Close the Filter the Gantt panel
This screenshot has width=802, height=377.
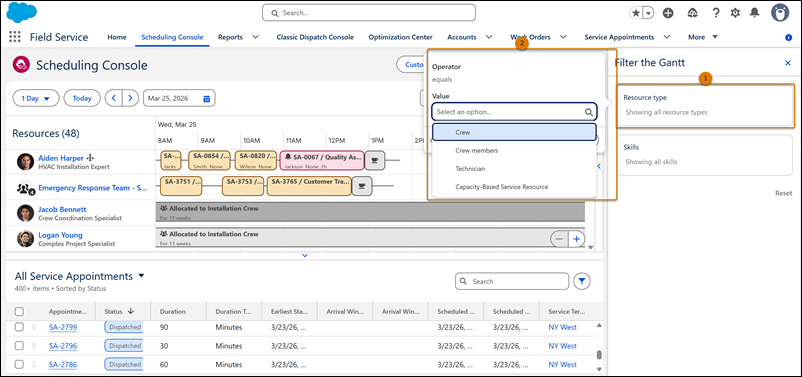788,63
